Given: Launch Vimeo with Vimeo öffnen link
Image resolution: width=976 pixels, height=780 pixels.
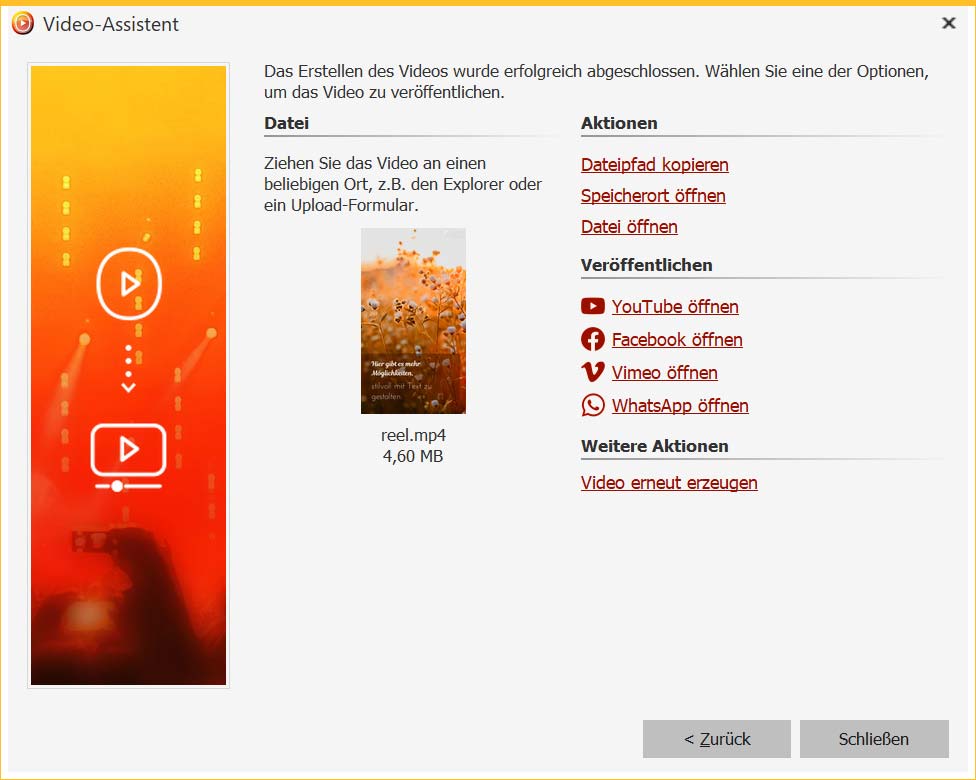Looking at the screenshot, I should (664, 373).
